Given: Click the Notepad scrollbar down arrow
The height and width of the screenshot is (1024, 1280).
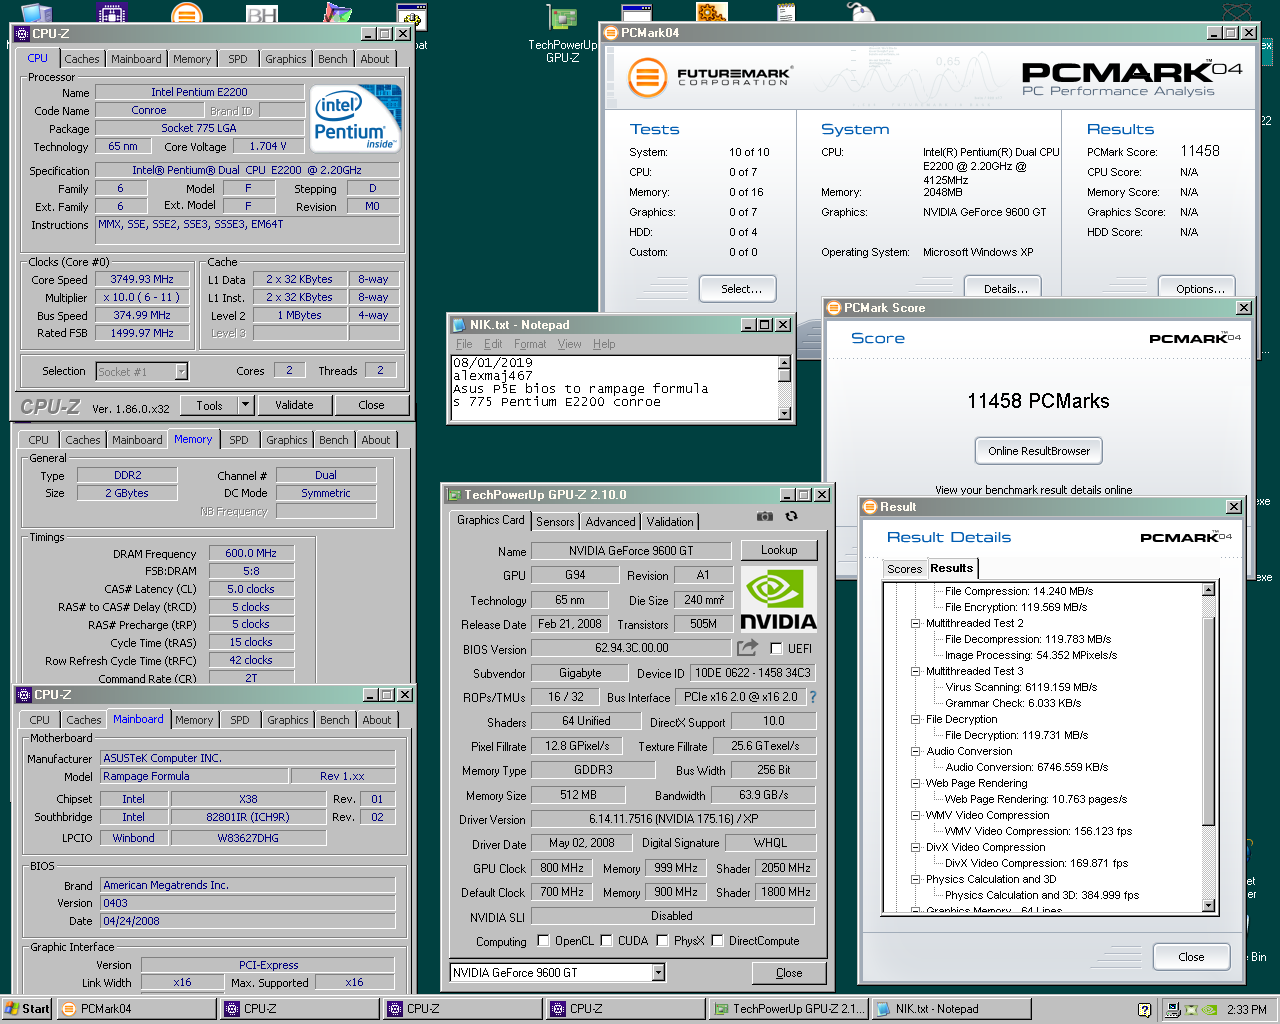Looking at the screenshot, I should click(x=784, y=413).
